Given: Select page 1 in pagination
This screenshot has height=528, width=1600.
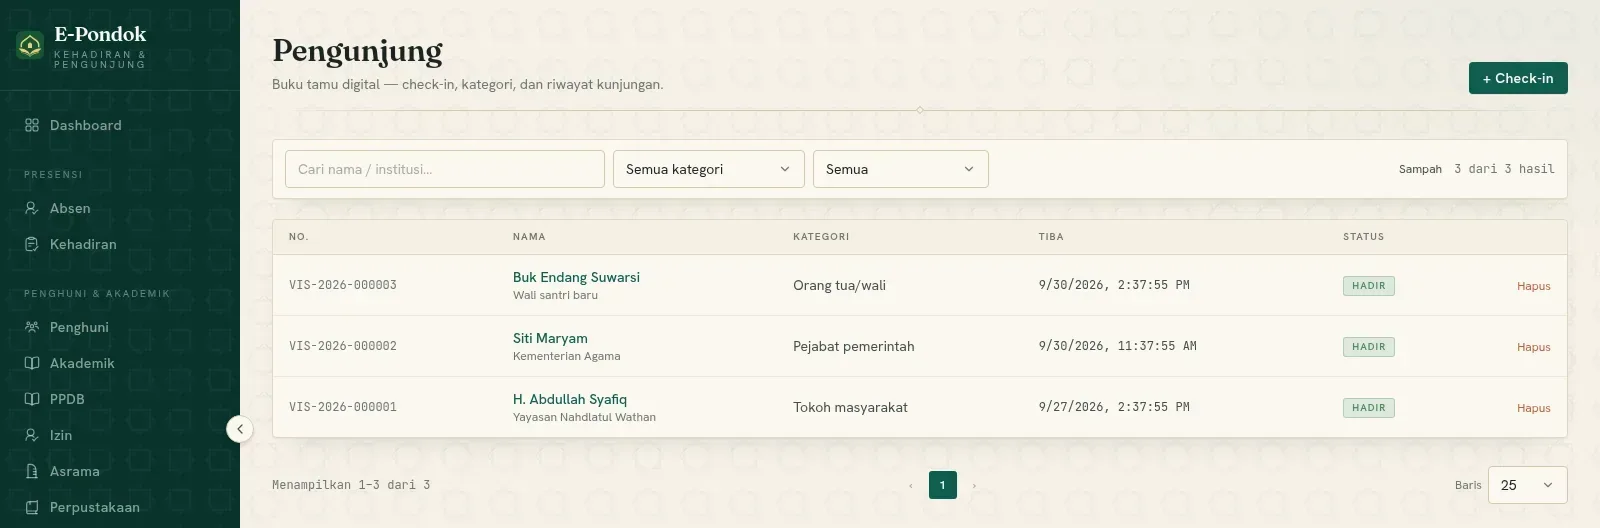Looking at the screenshot, I should (943, 485).
